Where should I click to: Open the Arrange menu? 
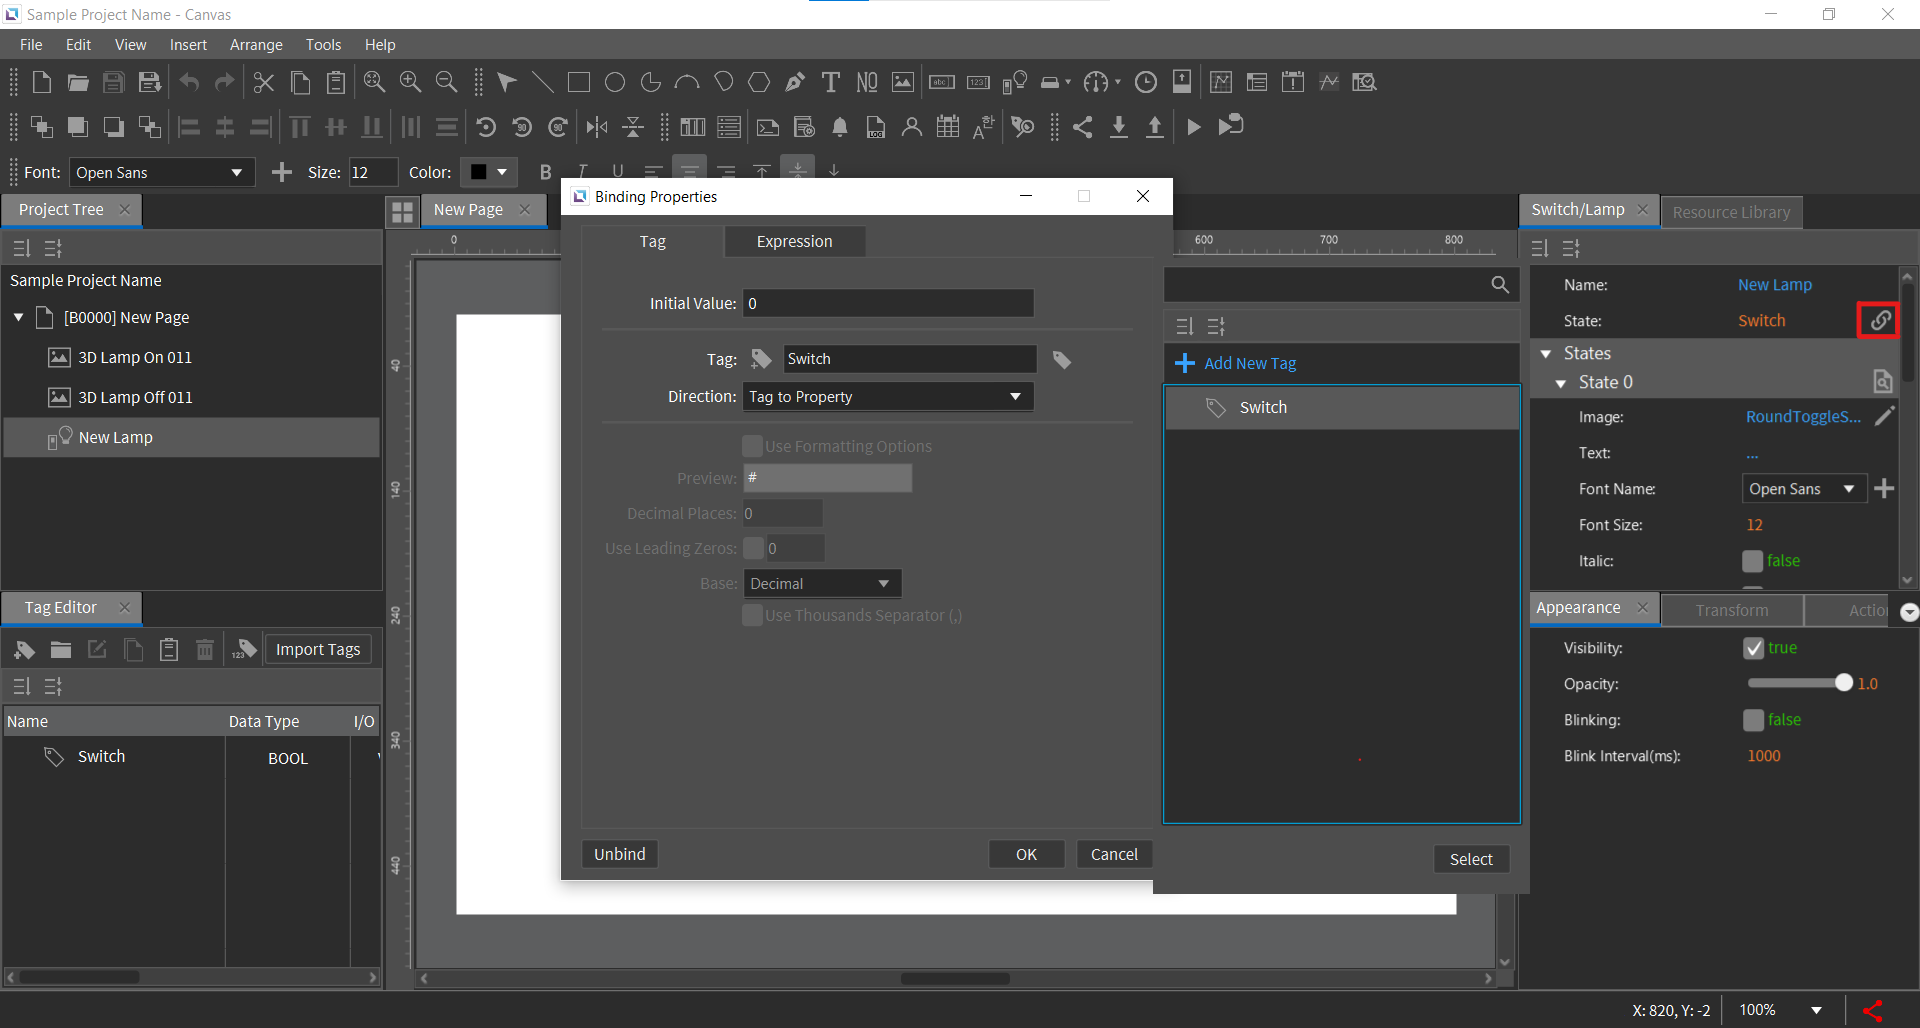(256, 45)
